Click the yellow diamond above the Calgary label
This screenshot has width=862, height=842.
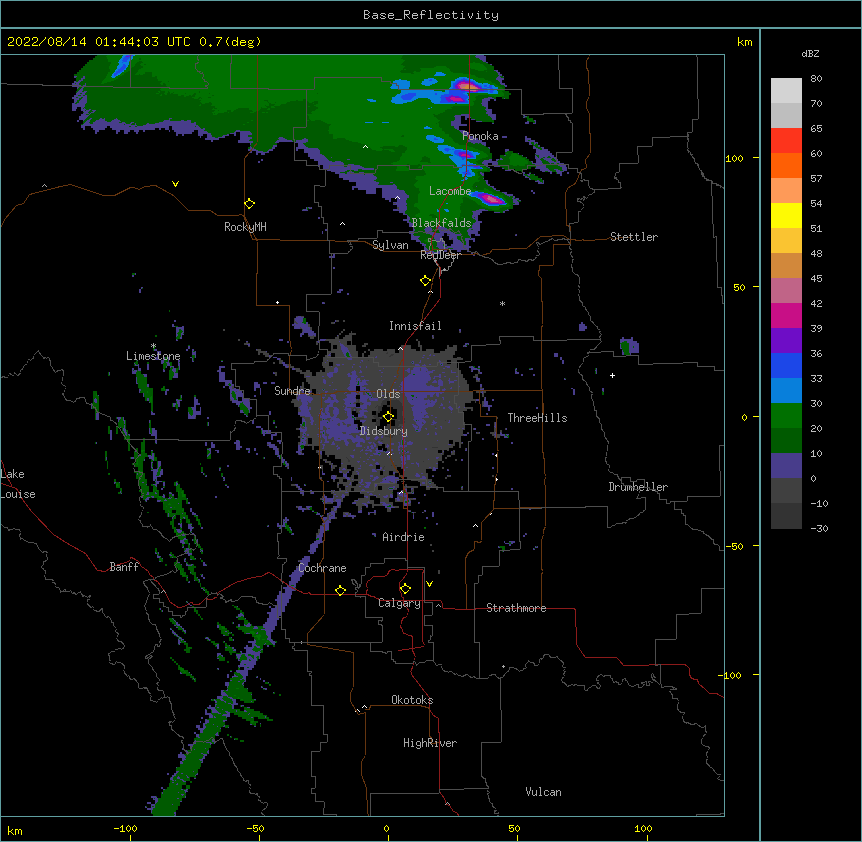405,589
